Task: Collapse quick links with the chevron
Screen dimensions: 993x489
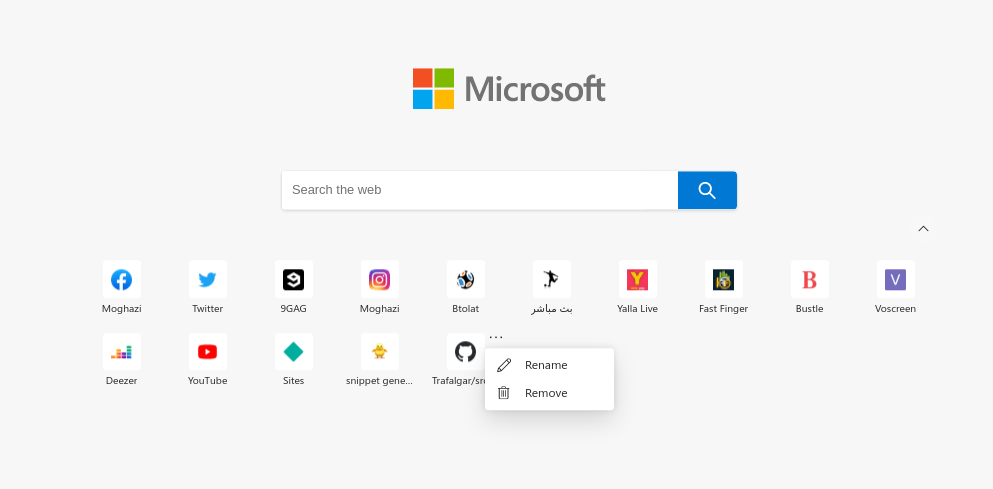Action: (x=923, y=229)
